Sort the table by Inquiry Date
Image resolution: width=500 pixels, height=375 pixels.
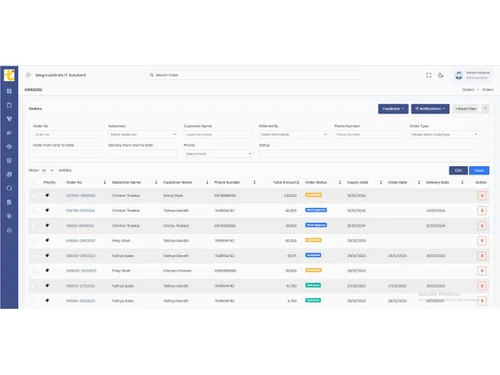pos(381,182)
